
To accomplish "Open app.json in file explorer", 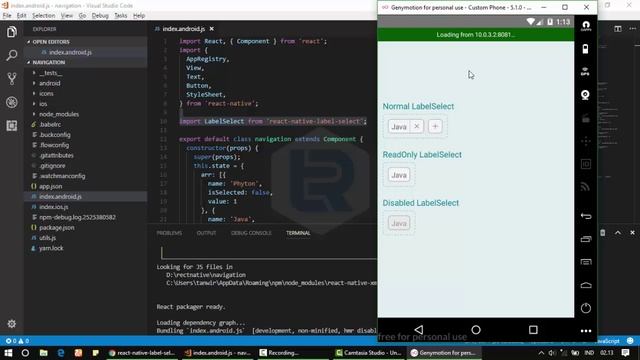I will [51, 186].
